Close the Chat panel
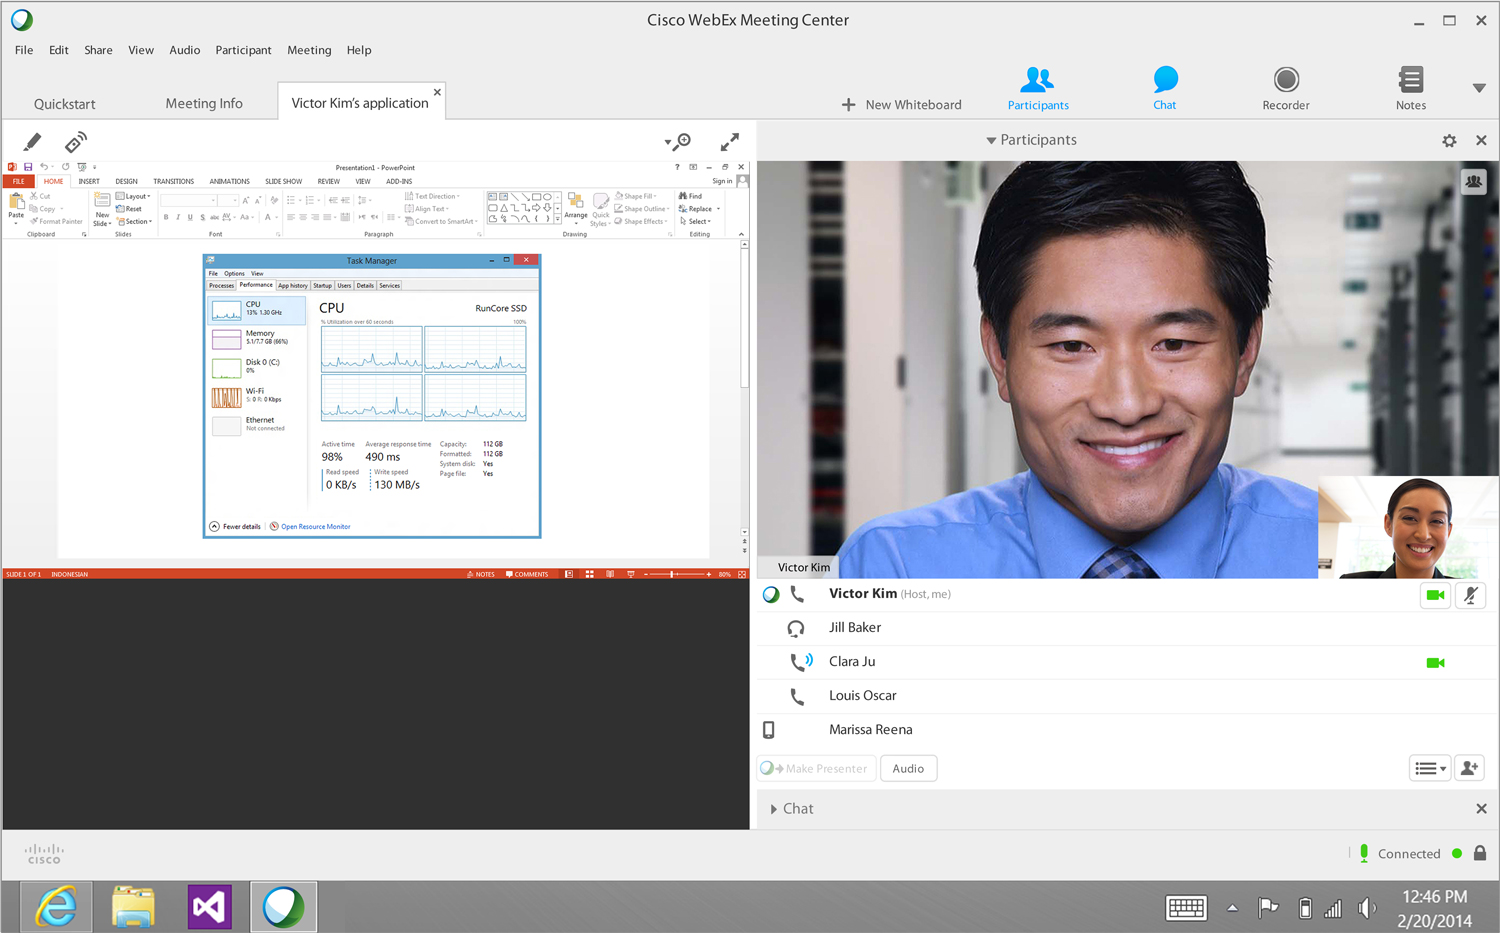The width and height of the screenshot is (1500, 933). 1481,809
